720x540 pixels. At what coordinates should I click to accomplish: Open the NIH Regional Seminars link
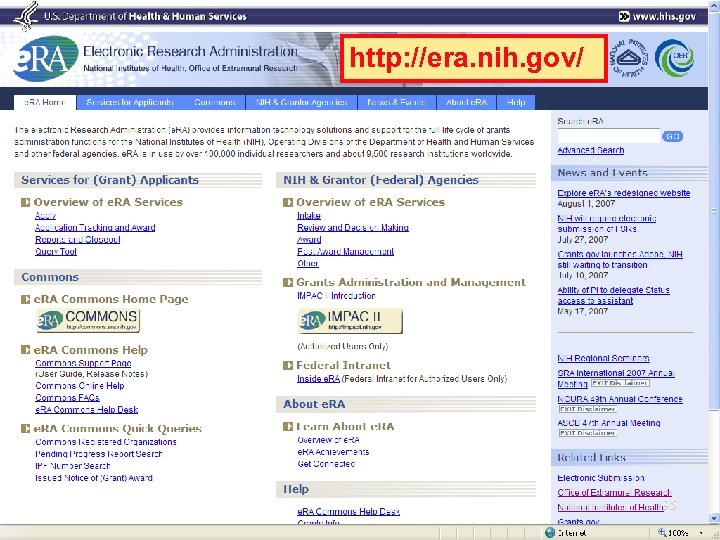tap(603, 358)
